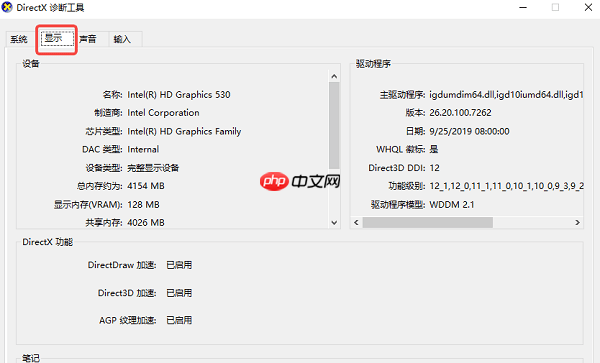Viewport: 600px width, 363px height.
Task: Click the device name Intel(R) HD Graphics 530
Action: pyautogui.click(x=179, y=94)
